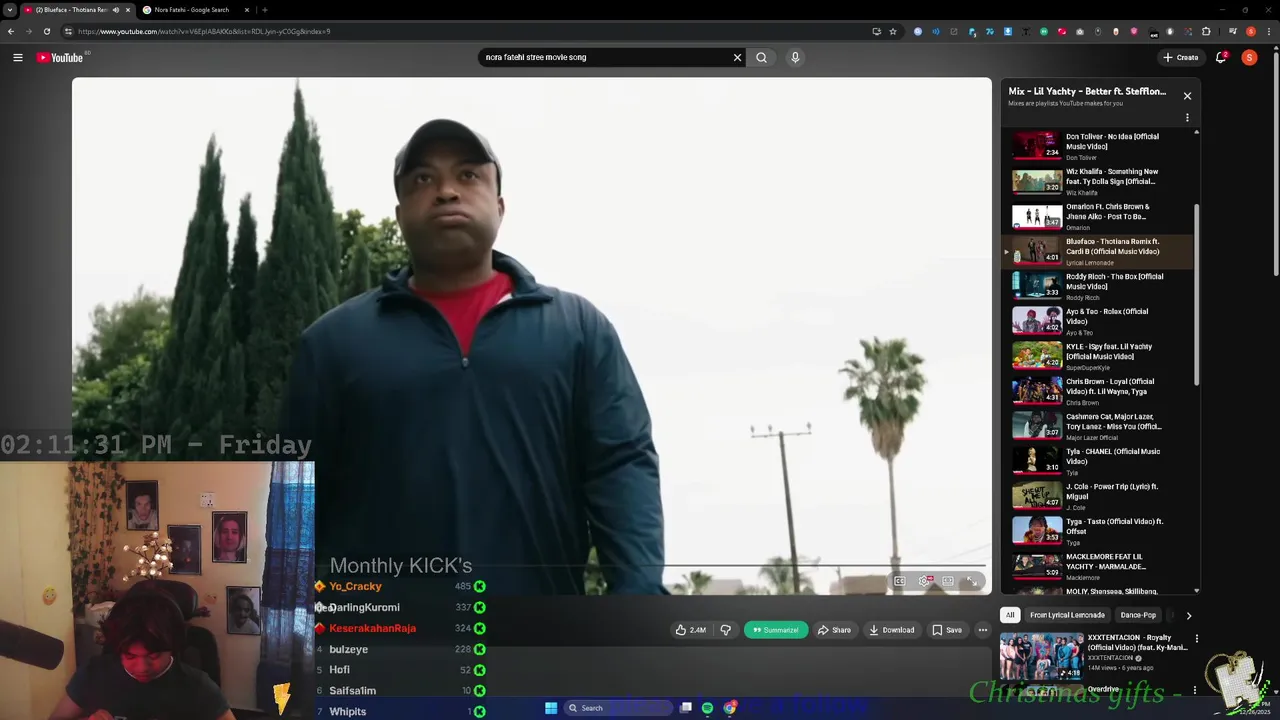Dislike the current video
The image size is (1280, 720).
726,630
